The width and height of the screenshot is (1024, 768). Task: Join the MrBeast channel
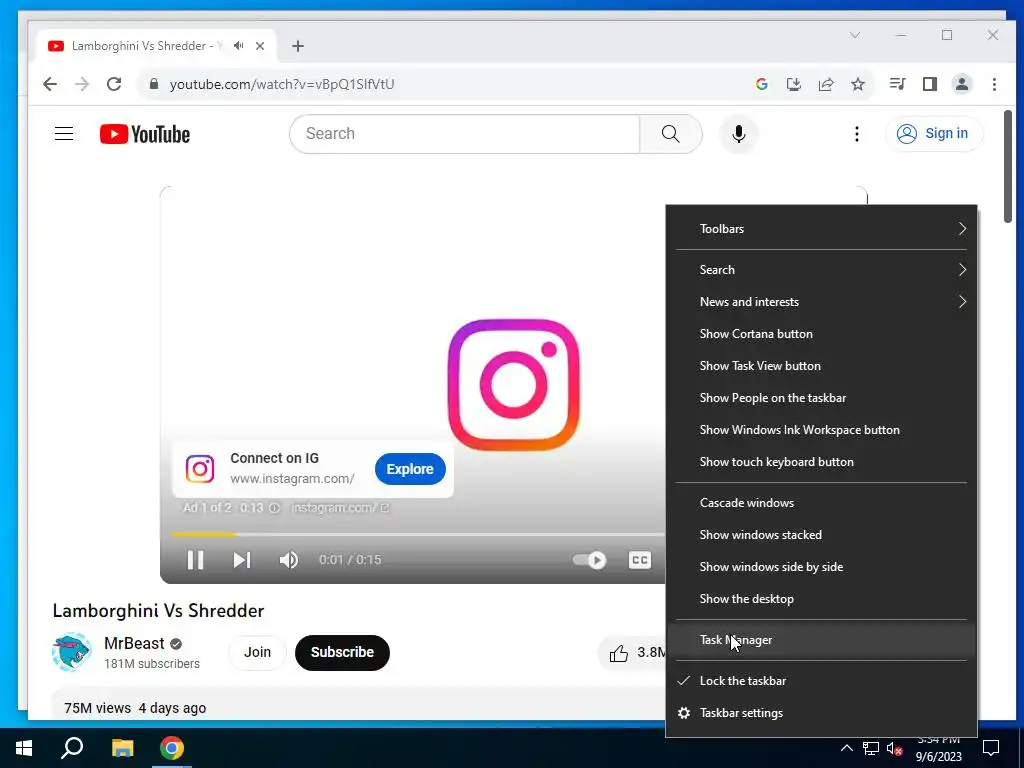pyautogui.click(x=257, y=652)
